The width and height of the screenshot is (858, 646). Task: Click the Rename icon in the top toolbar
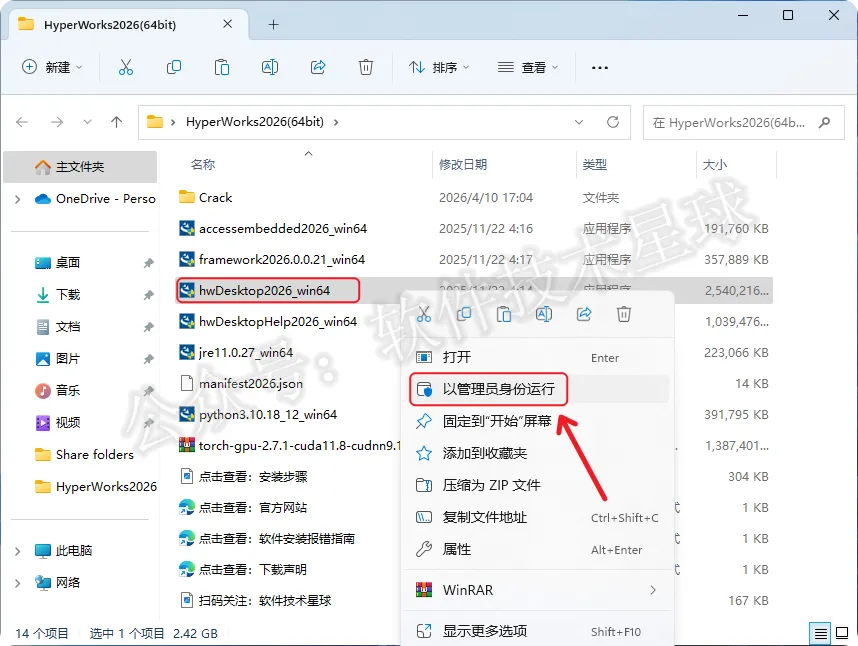tap(270, 67)
